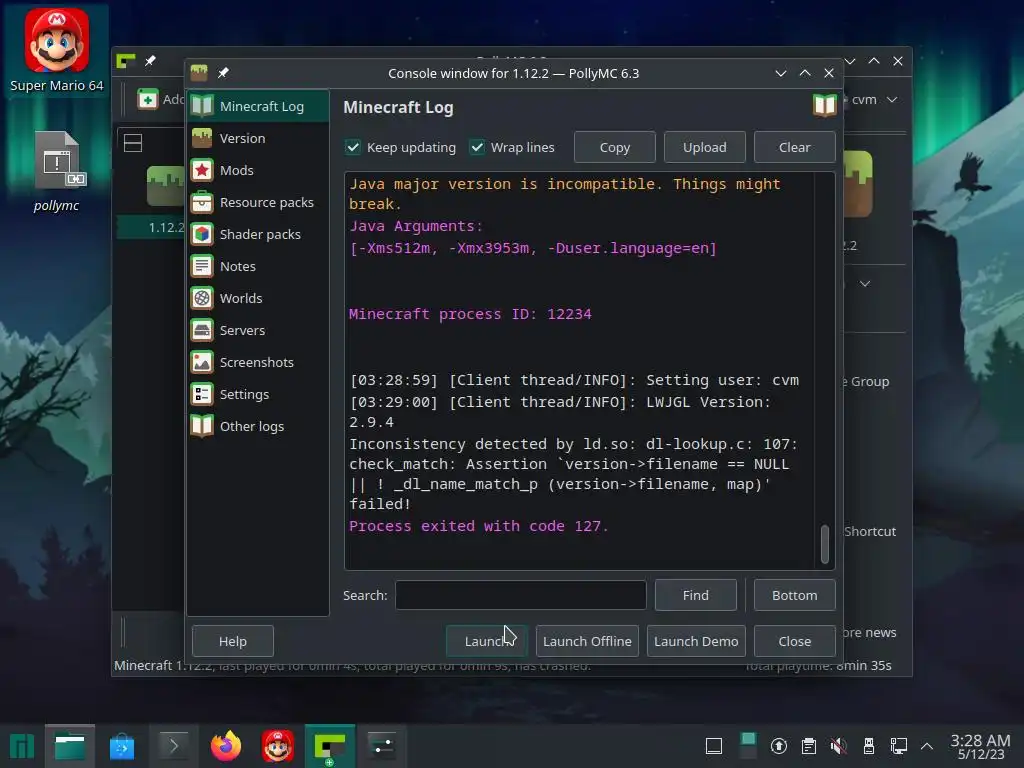Click the book icon beside Minecraft Log heading
1024x768 pixels.
824,105
